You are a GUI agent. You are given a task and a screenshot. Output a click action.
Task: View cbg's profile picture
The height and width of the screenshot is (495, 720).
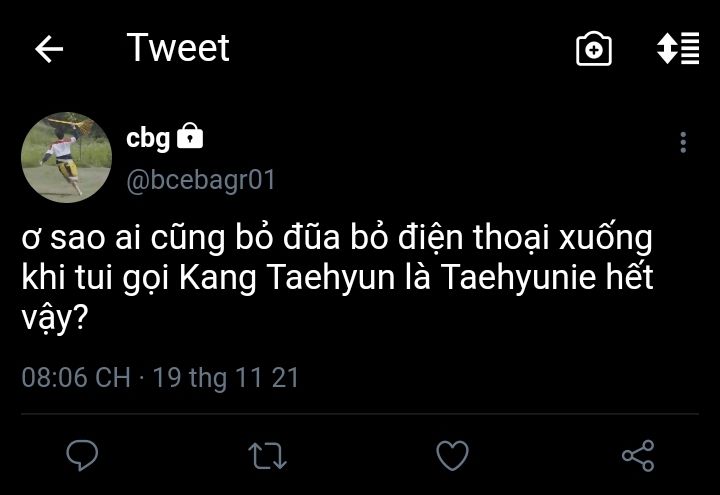pyautogui.click(x=67, y=157)
